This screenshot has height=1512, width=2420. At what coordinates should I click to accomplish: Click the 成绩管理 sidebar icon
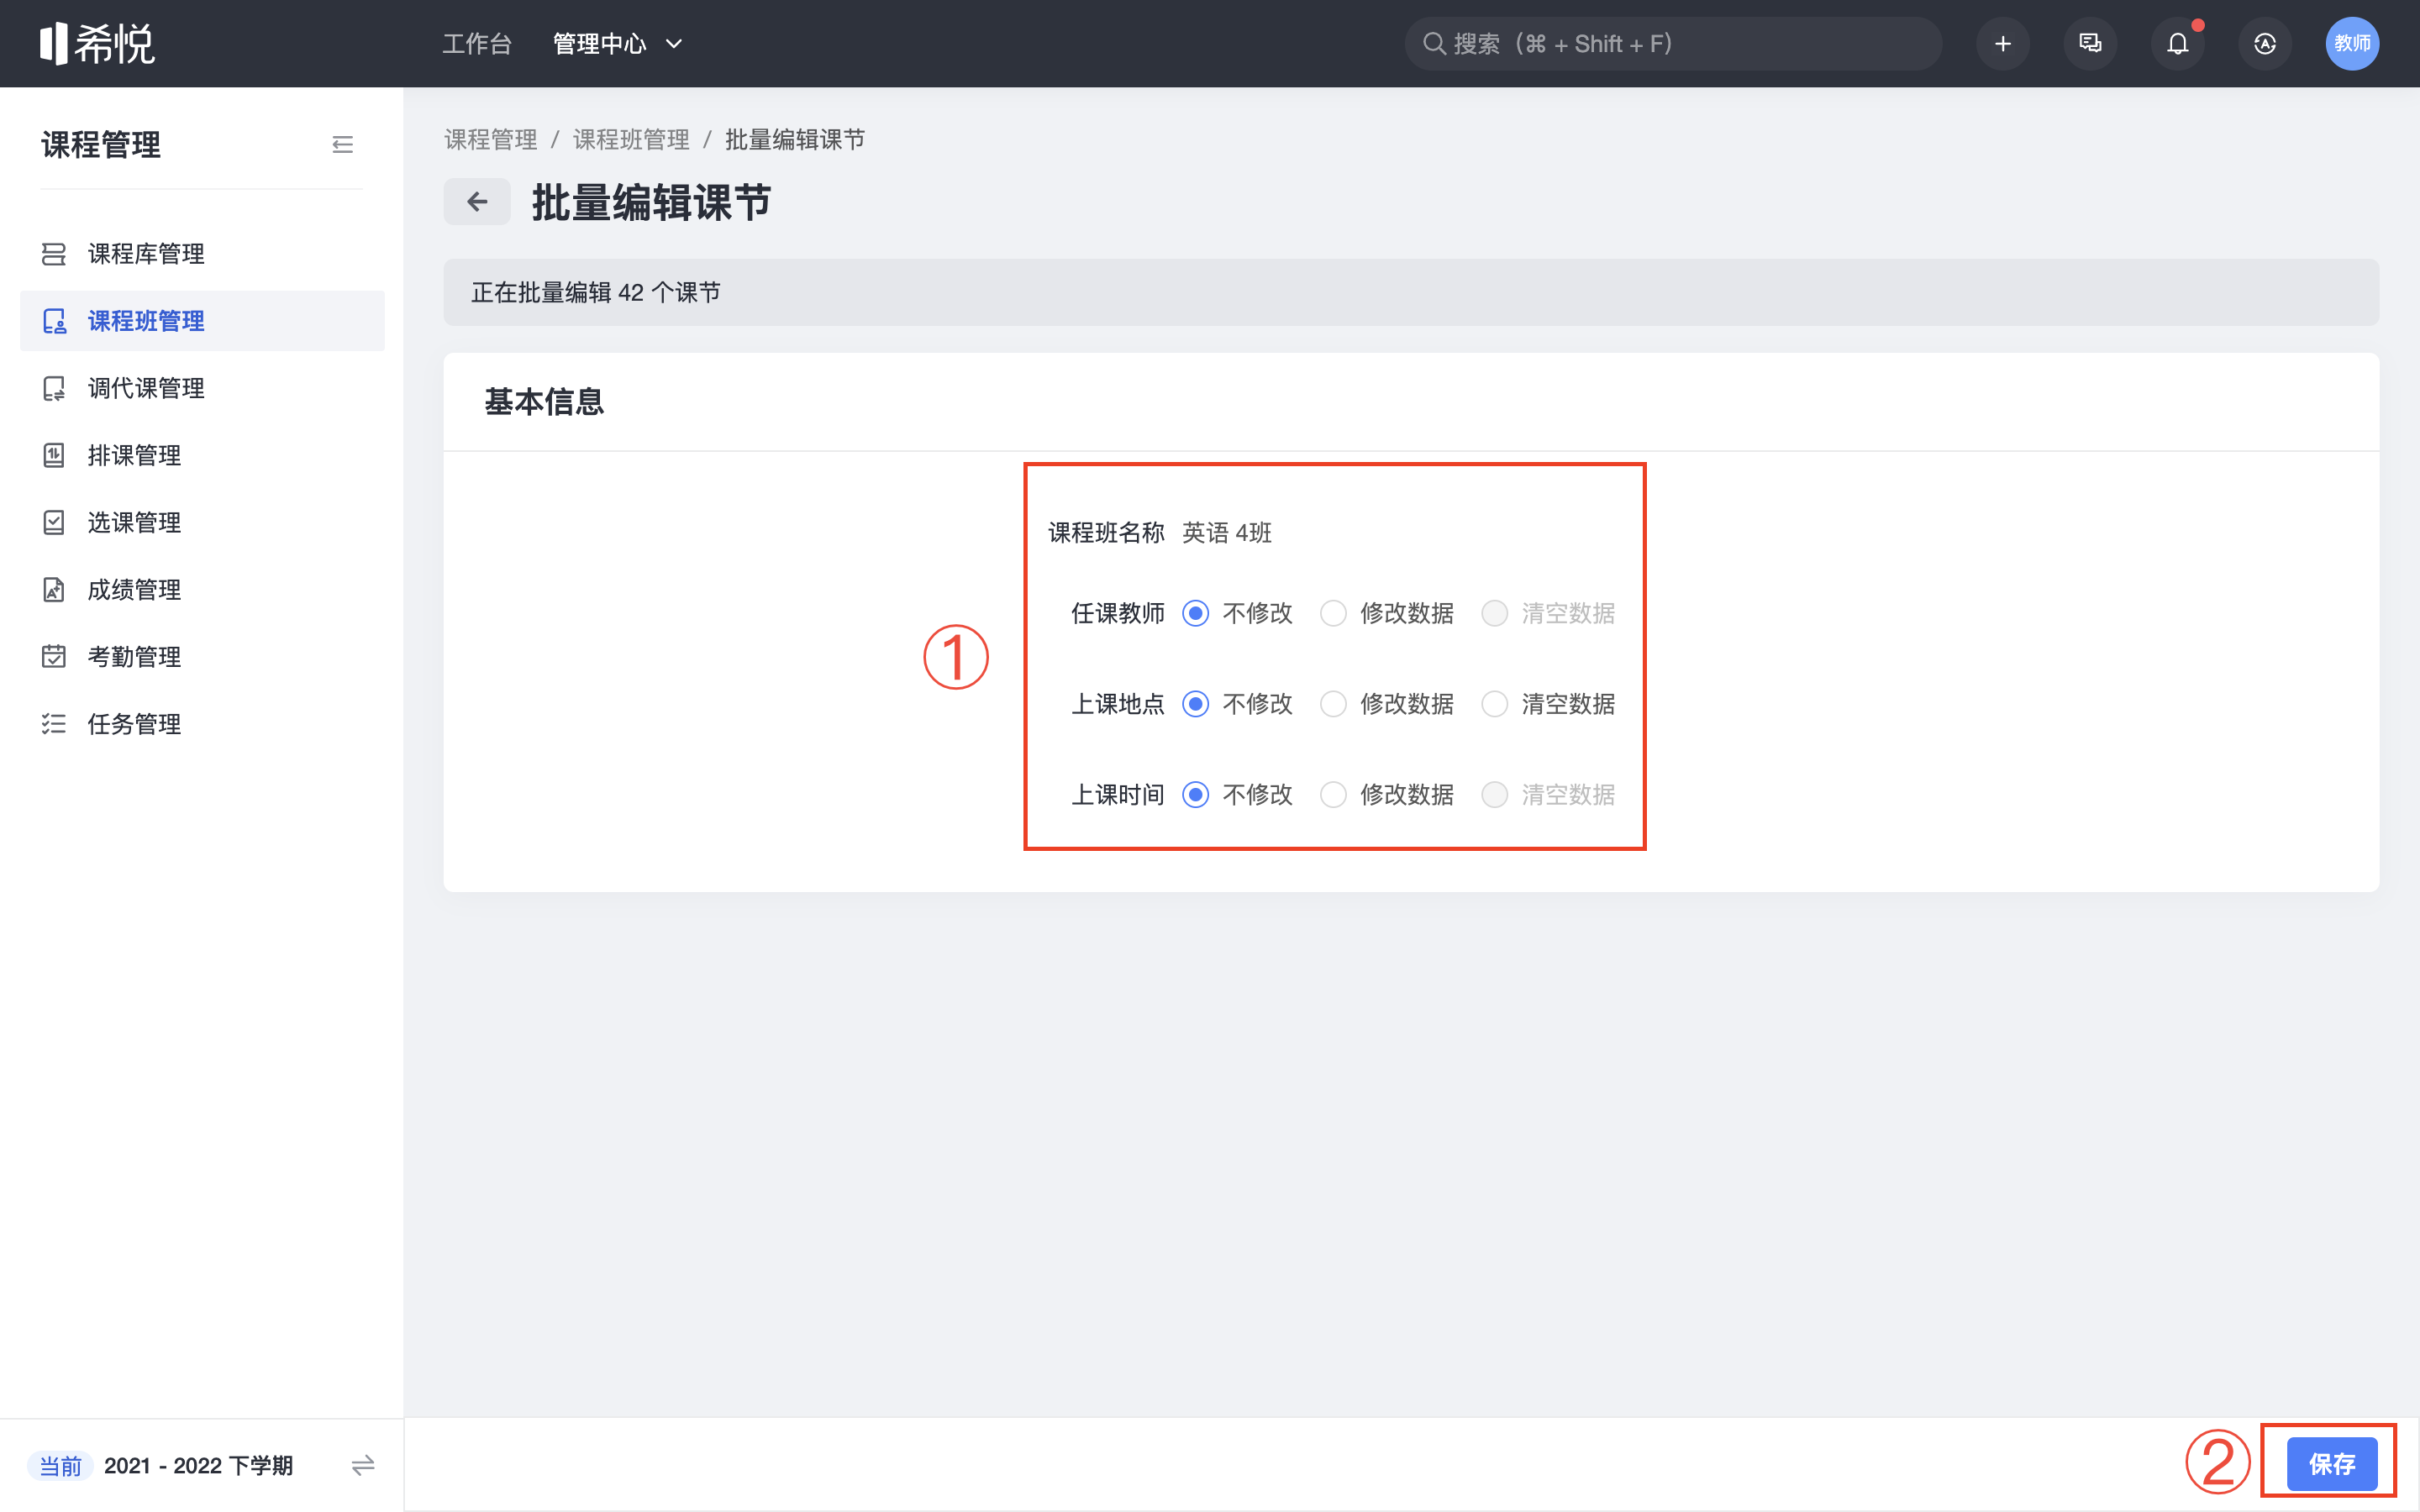(54, 589)
